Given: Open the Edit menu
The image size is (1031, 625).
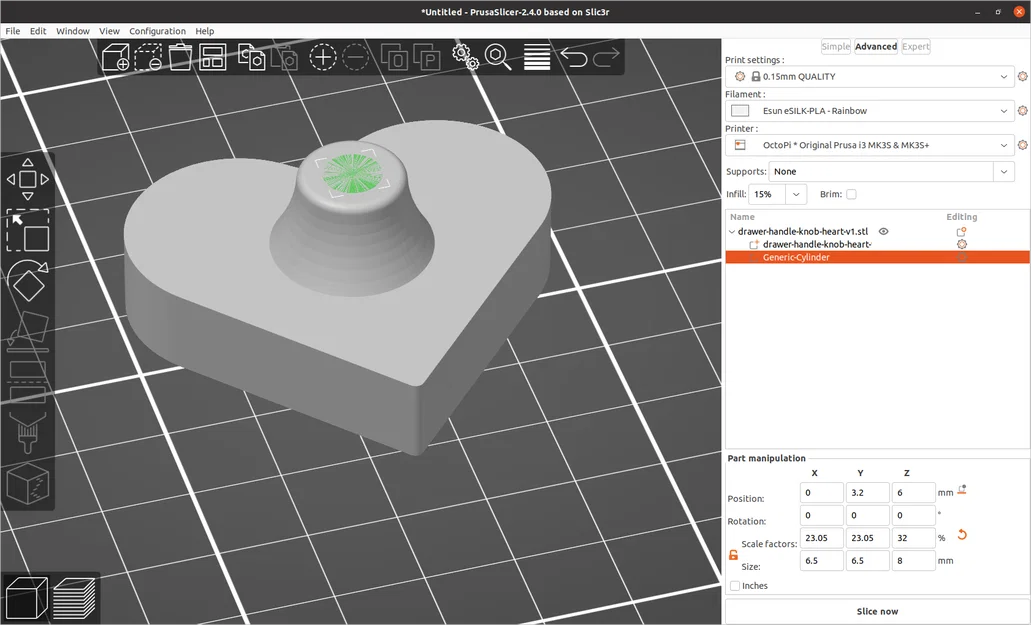Looking at the screenshot, I should [x=38, y=31].
